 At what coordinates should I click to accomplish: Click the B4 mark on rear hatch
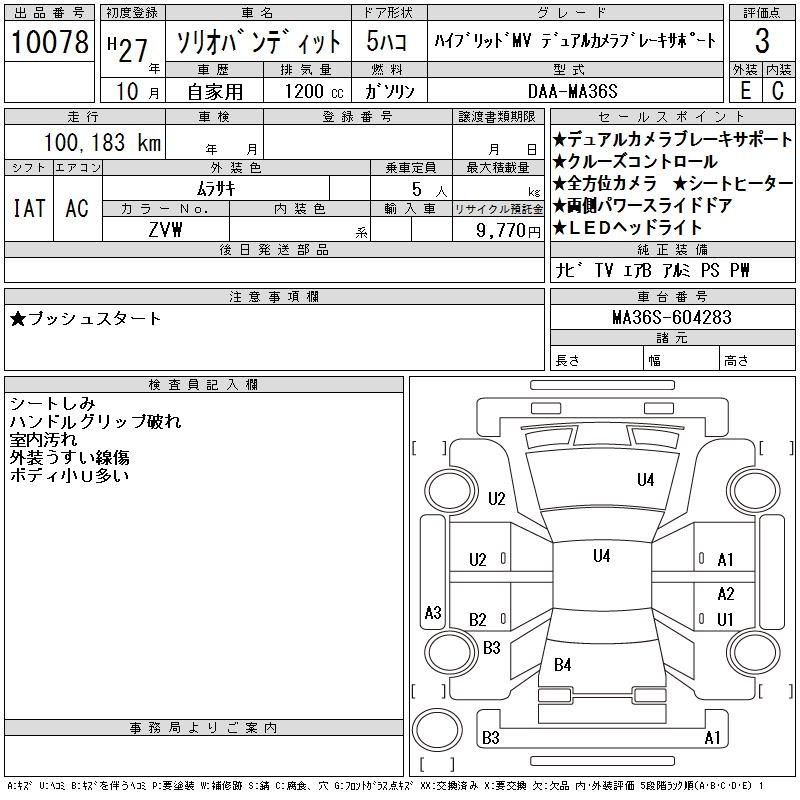(x=563, y=664)
